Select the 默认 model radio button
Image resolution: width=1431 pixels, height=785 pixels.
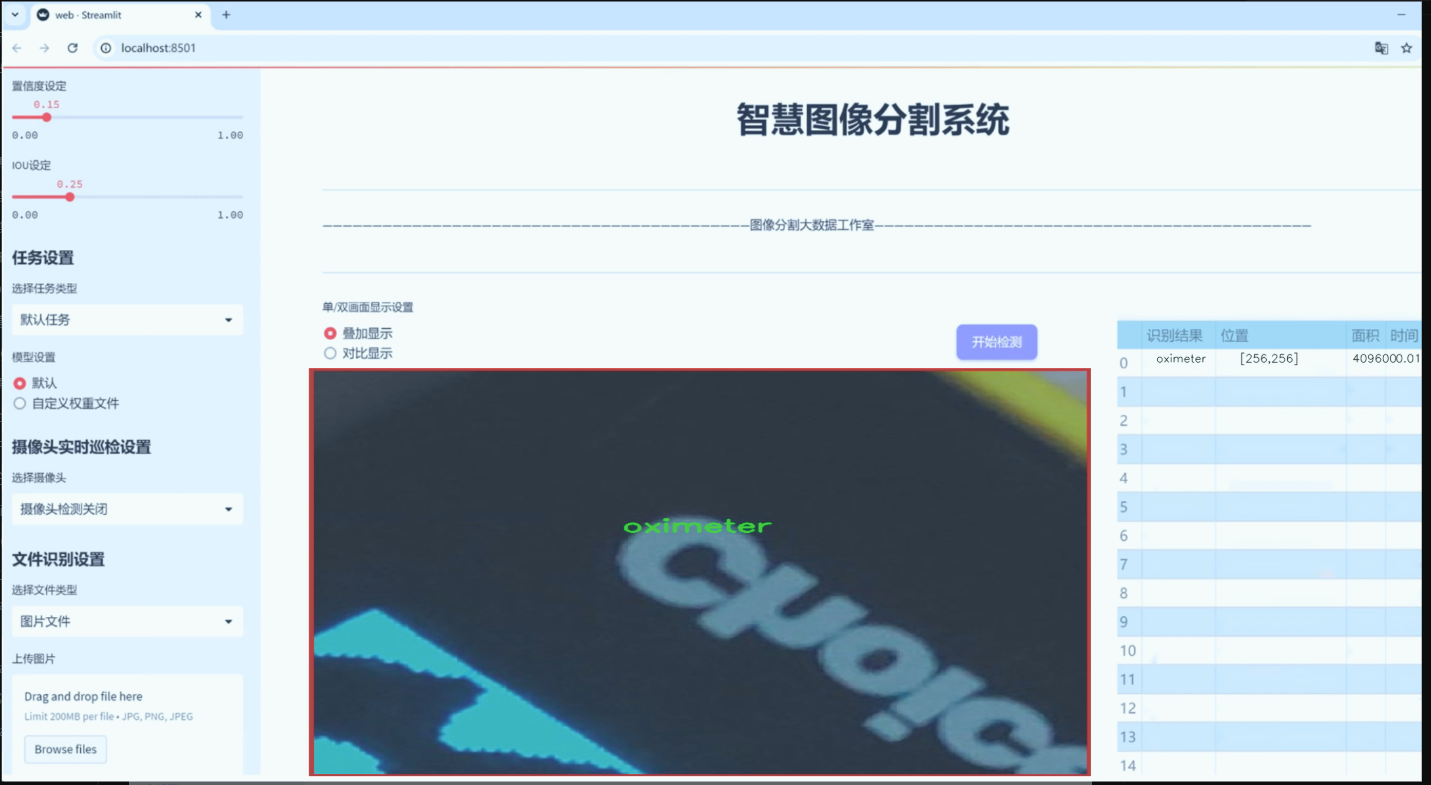coord(20,383)
